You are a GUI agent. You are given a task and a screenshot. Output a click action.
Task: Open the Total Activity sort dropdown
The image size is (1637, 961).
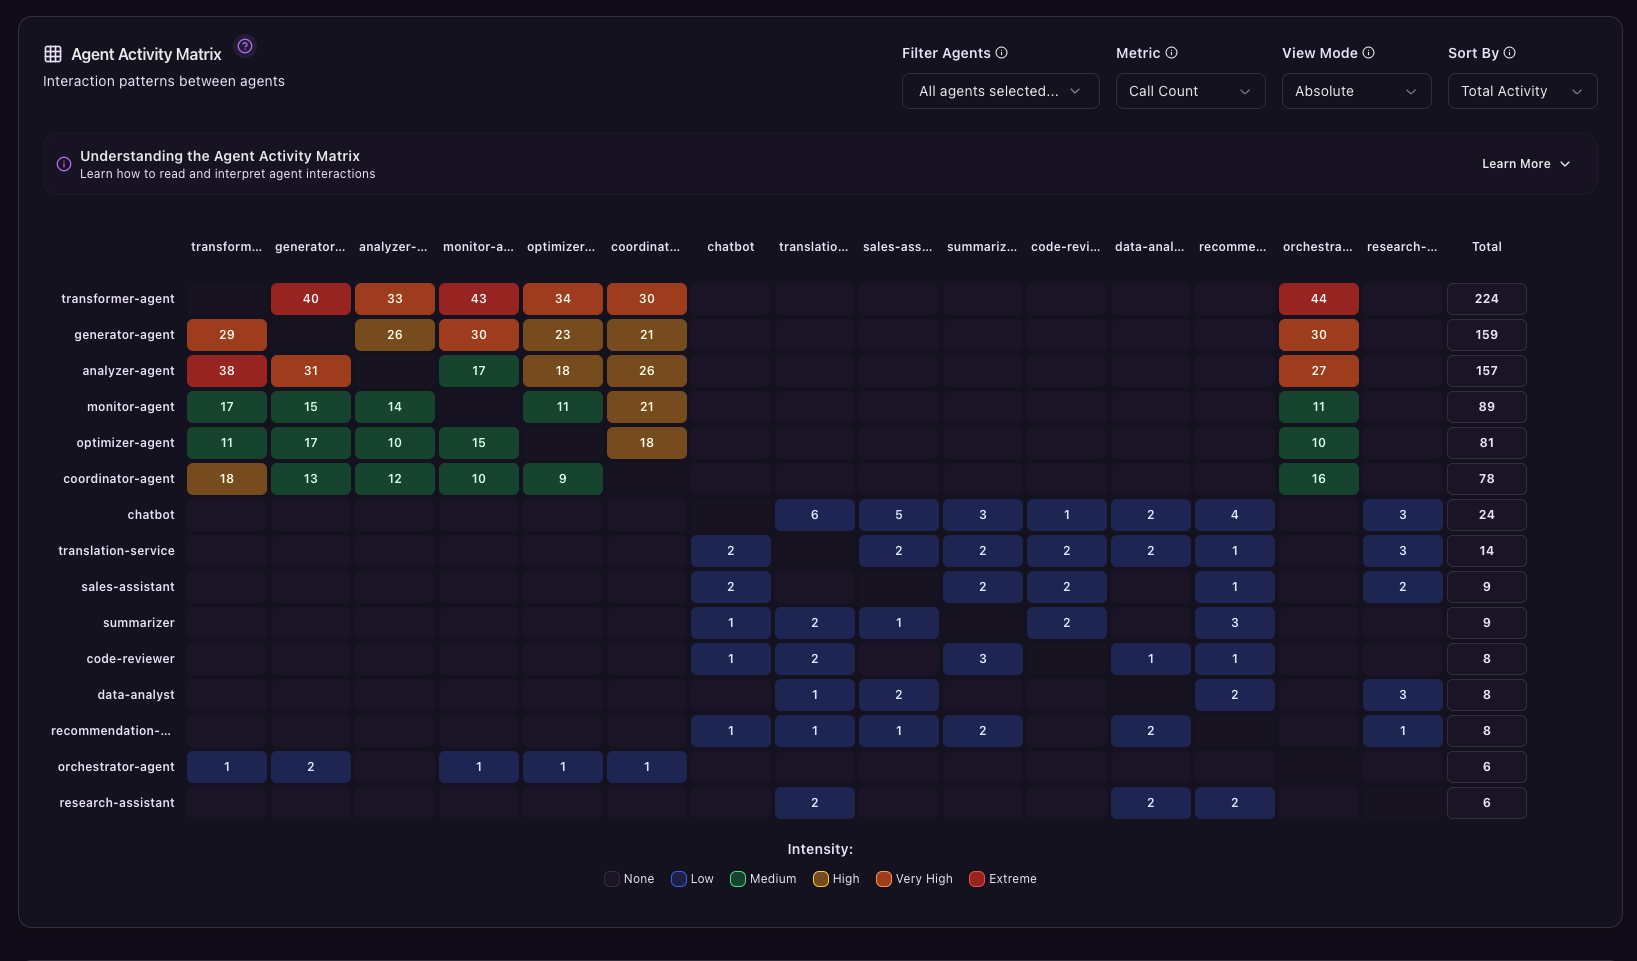click(x=1522, y=91)
